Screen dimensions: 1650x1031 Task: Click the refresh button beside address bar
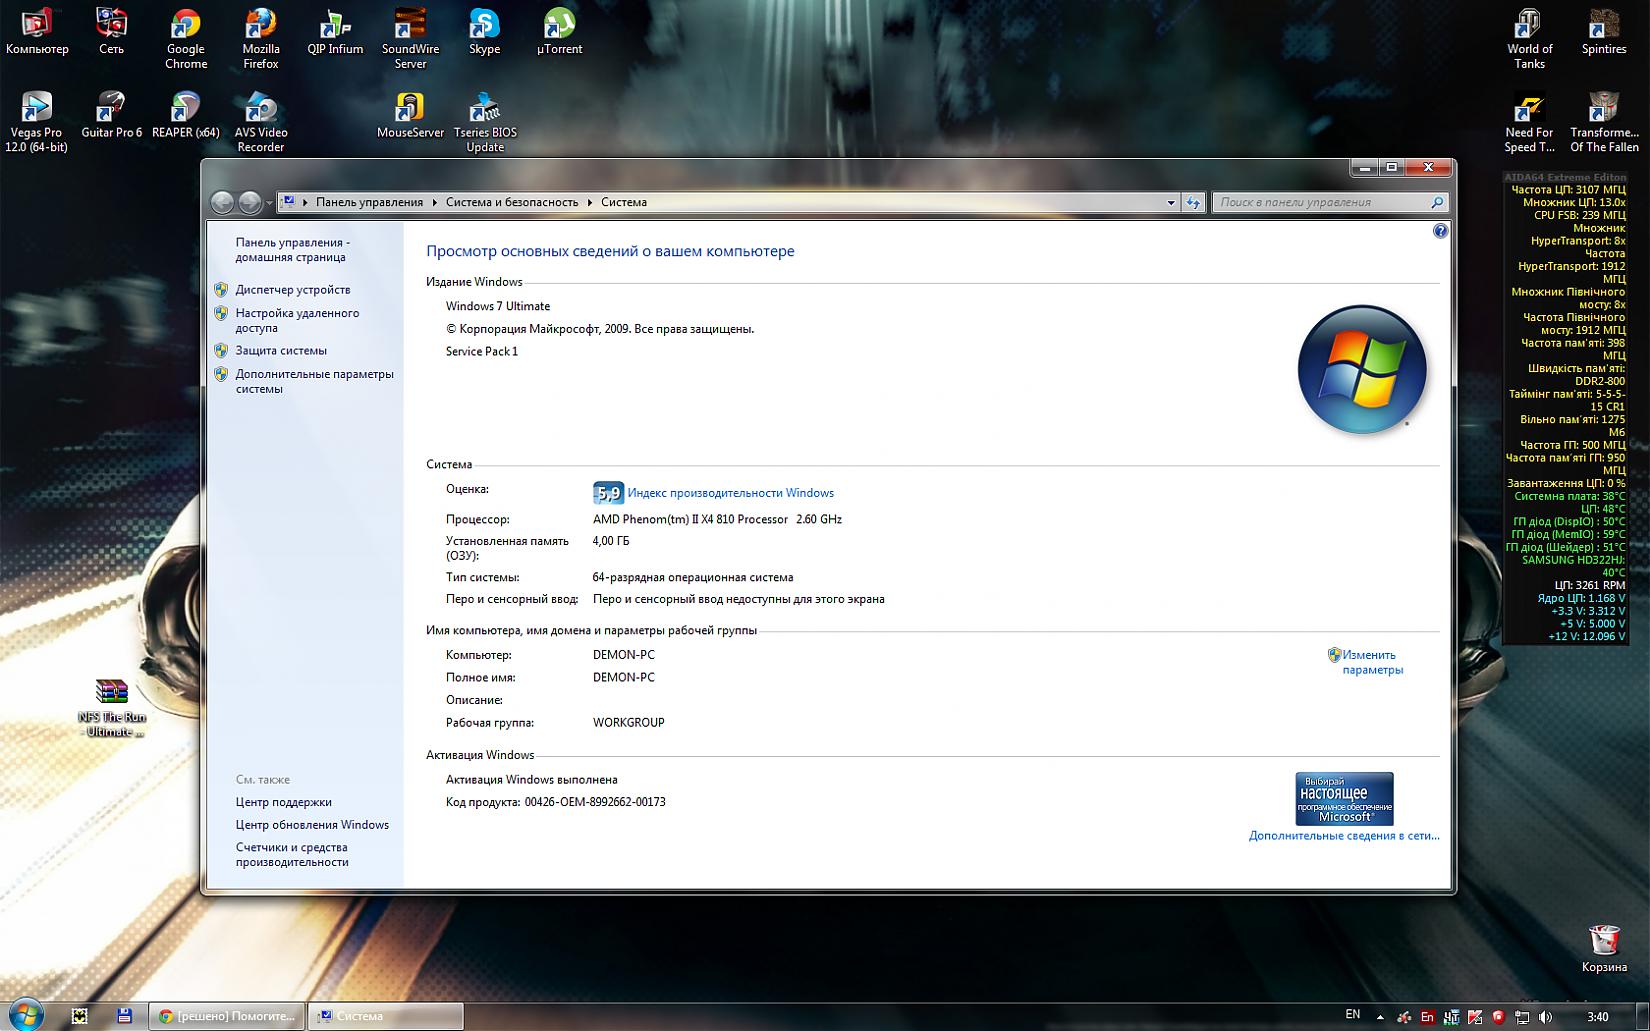pos(1193,203)
